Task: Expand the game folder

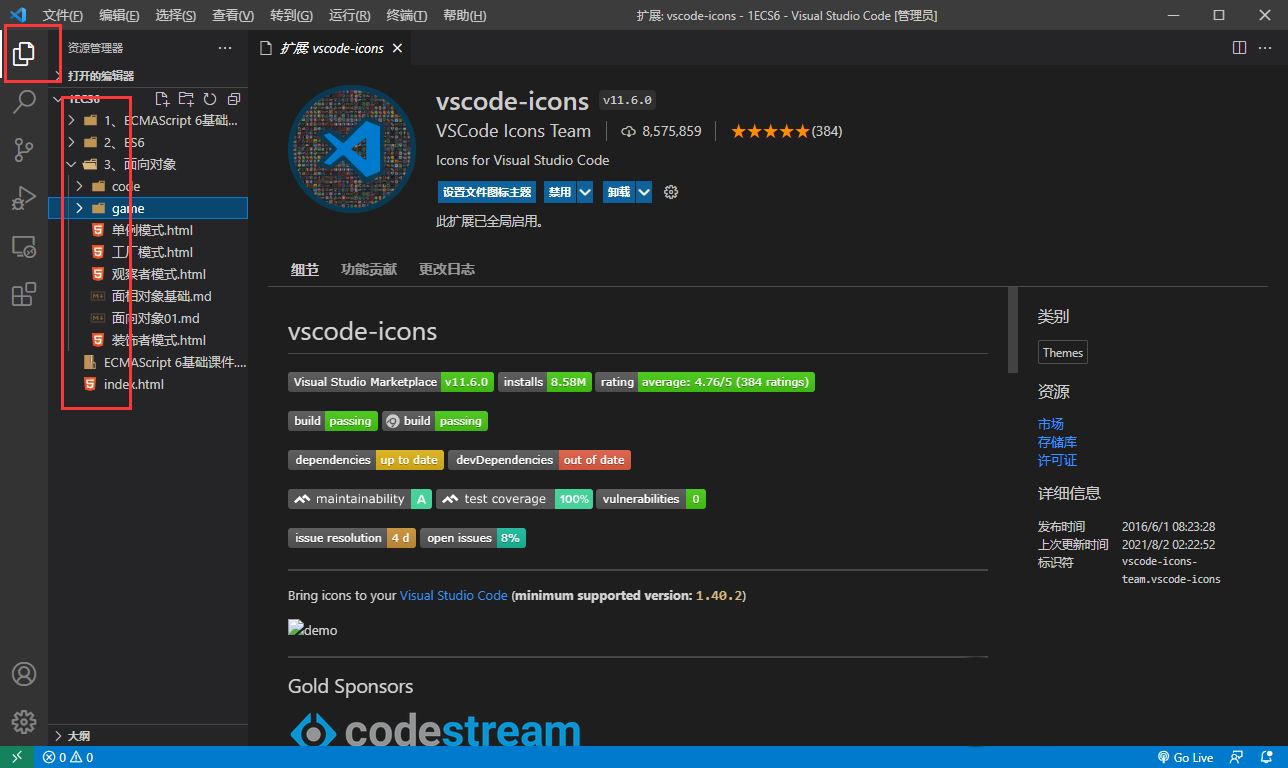Action: point(148,208)
